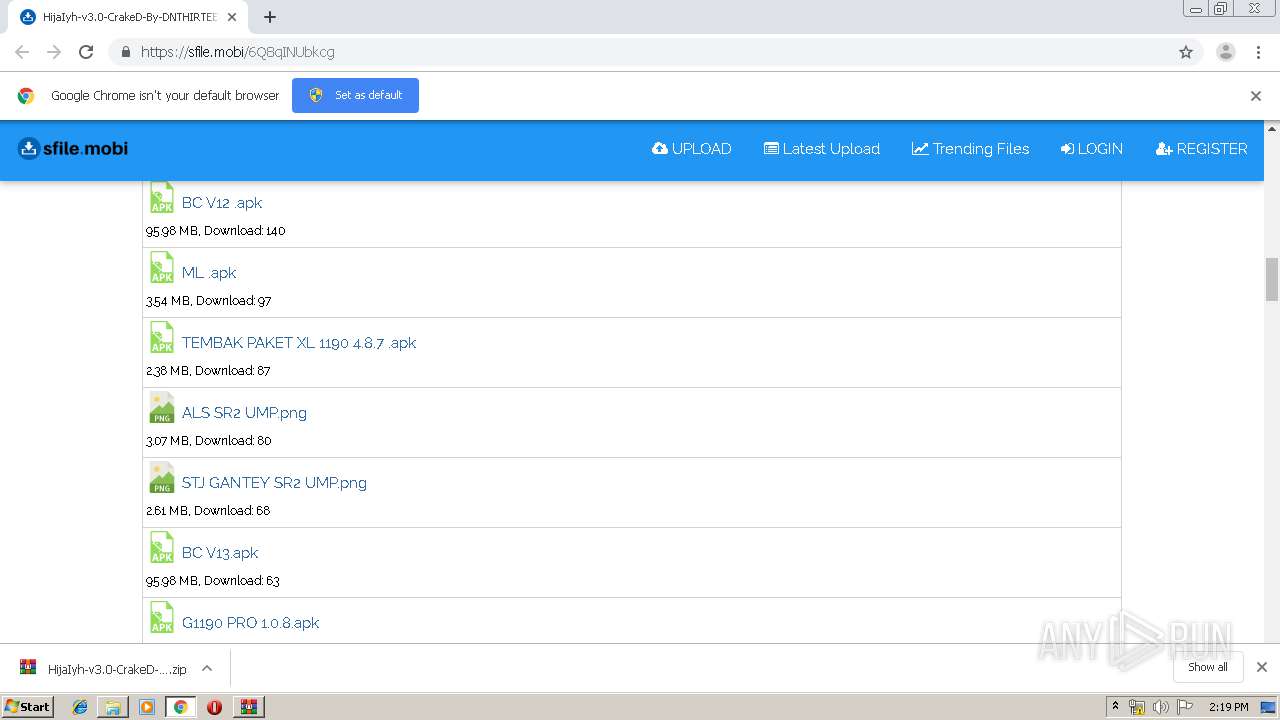Open the UPLOAD page
Image resolution: width=1280 pixels, height=720 pixels.
click(x=692, y=149)
